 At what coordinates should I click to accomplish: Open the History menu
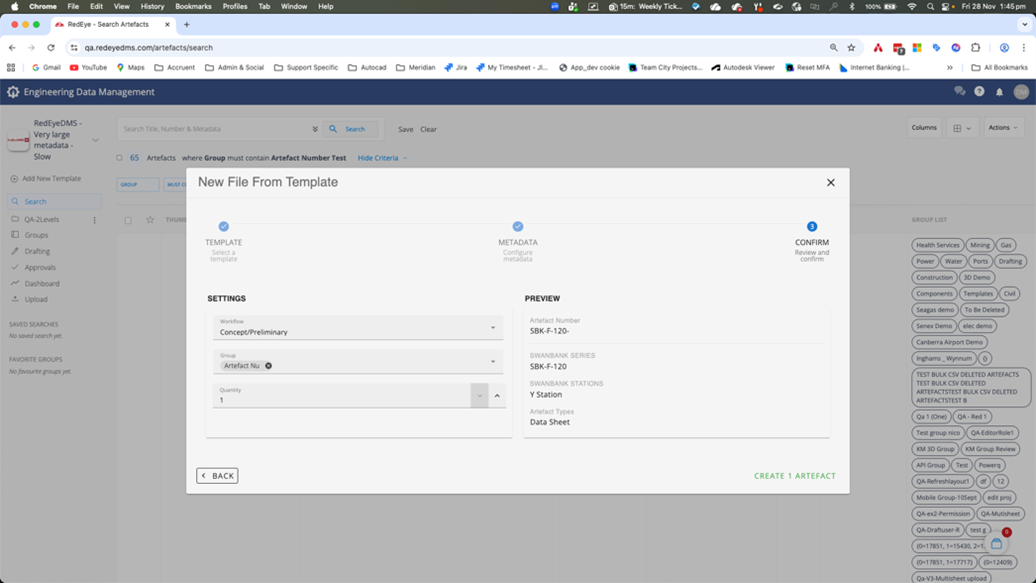(152, 6)
